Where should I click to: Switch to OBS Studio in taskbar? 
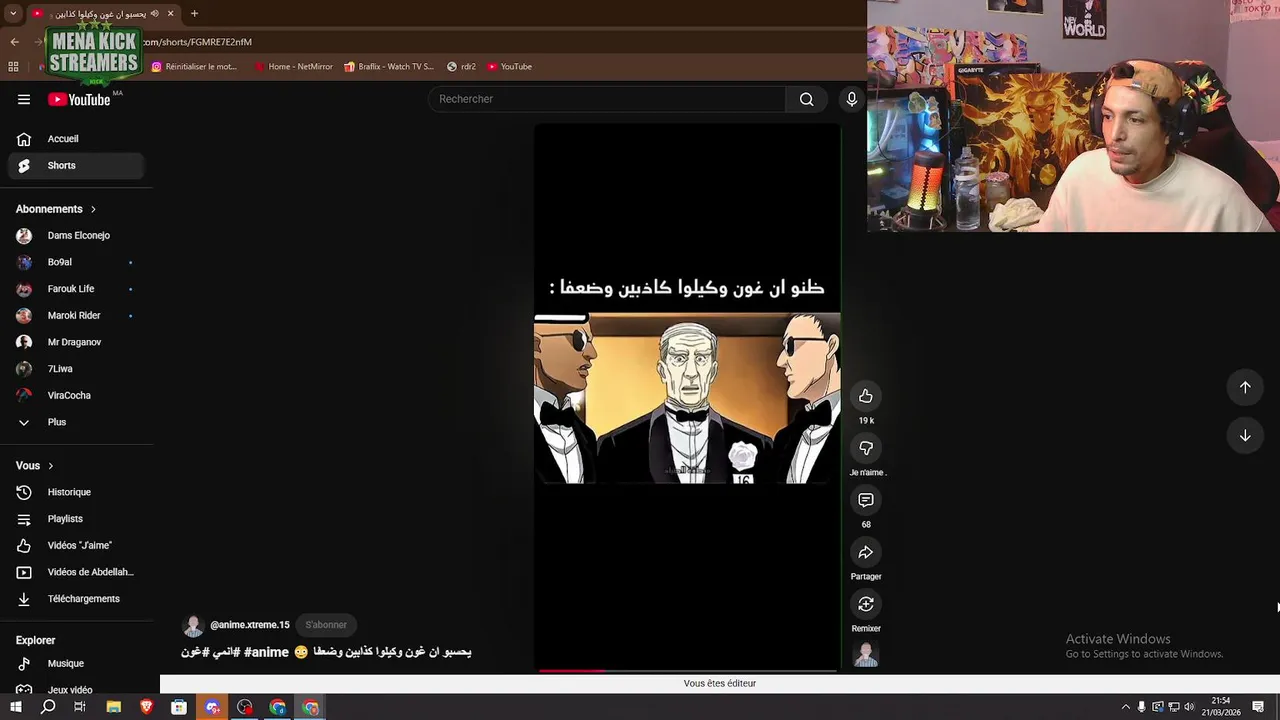click(245, 707)
